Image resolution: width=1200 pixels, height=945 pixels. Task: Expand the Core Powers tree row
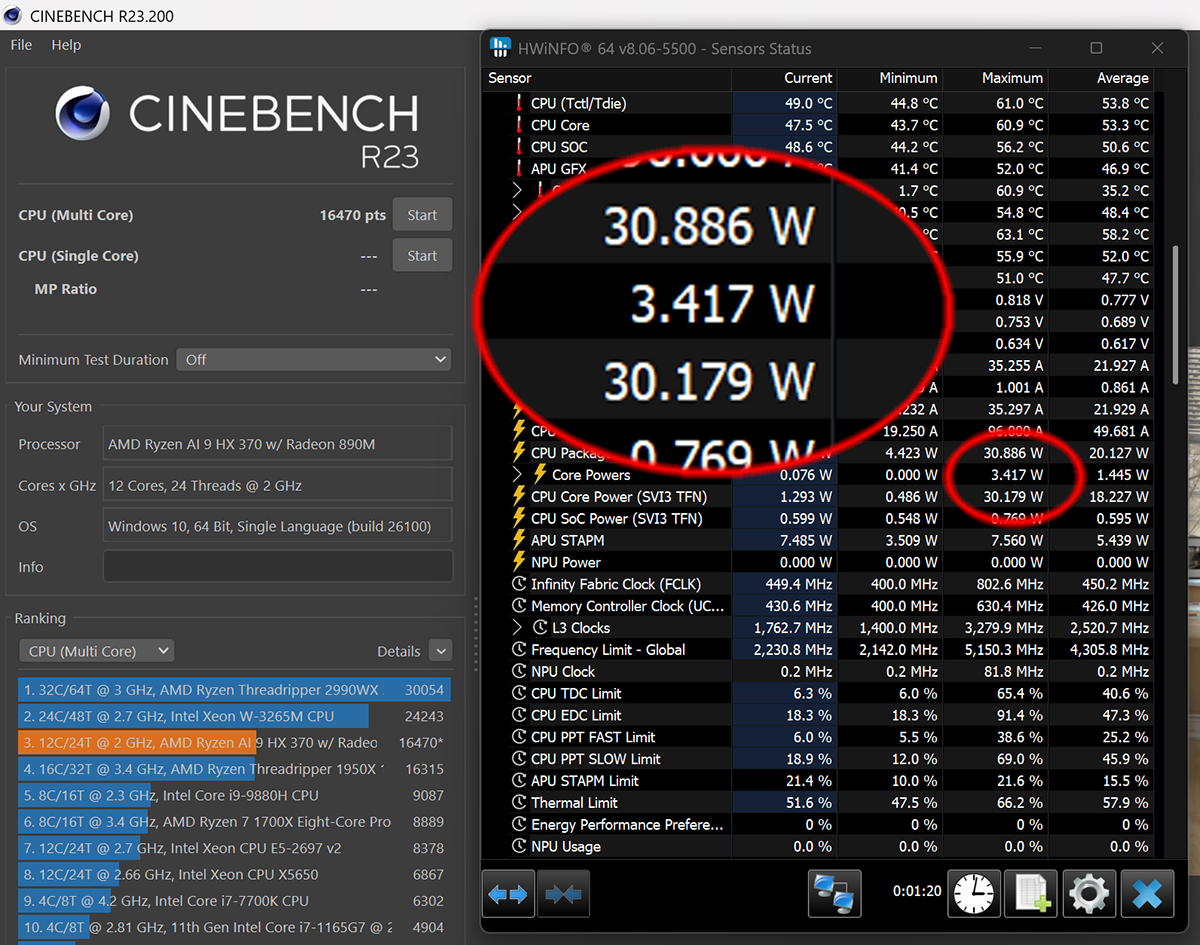coord(517,474)
